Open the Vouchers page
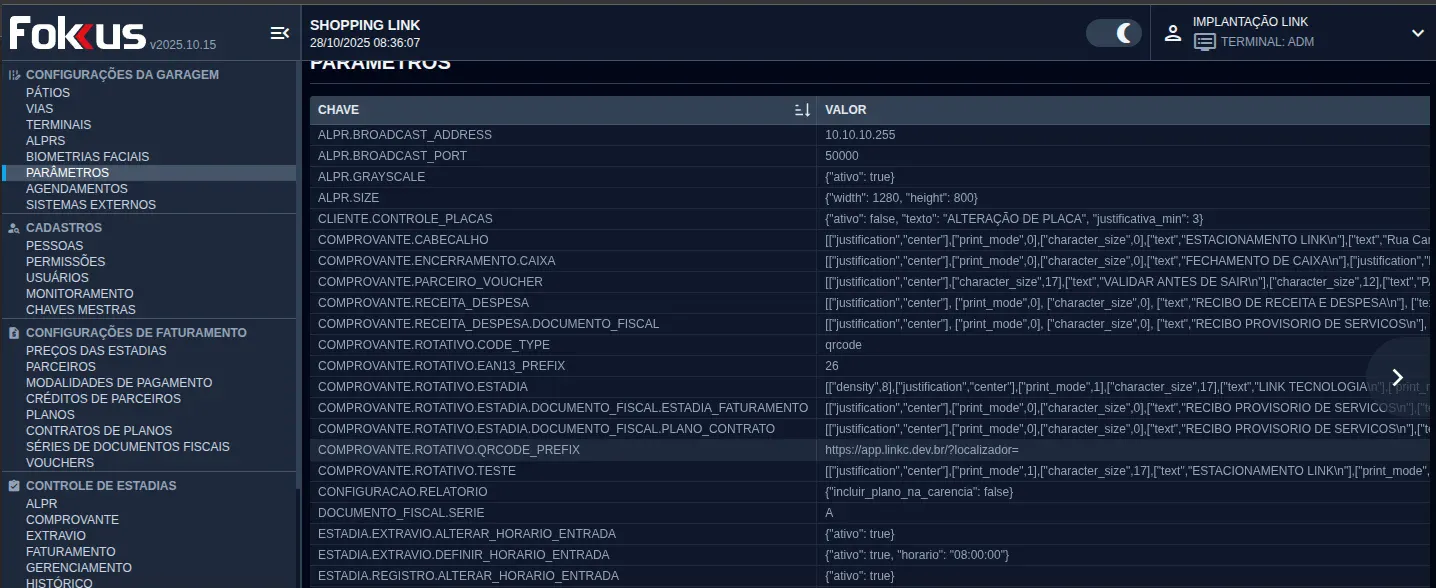This screenshot has height=588, width=1436. 60,463
